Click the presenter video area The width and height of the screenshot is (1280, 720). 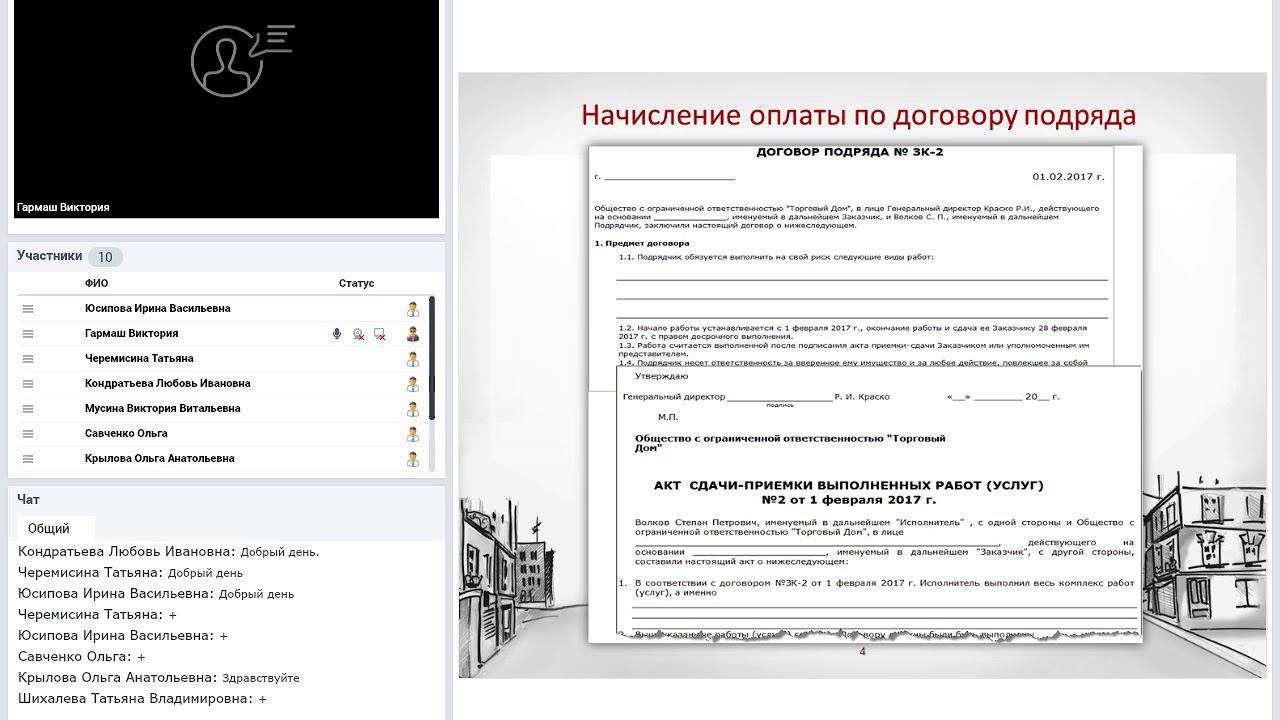[226, 109]
